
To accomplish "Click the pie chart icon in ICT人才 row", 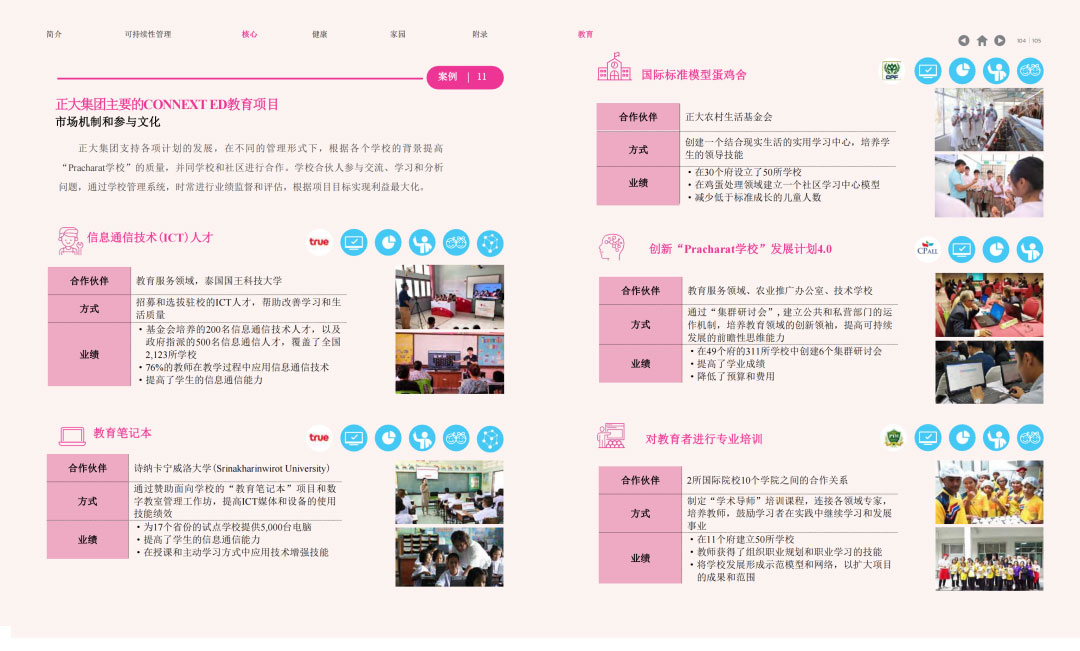I will pos(387,242).
